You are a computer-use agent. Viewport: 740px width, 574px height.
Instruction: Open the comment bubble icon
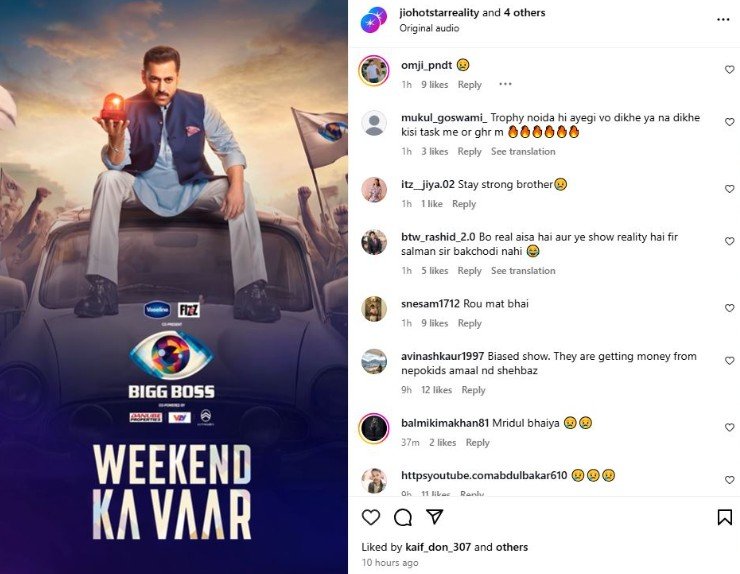coord(403,517)
